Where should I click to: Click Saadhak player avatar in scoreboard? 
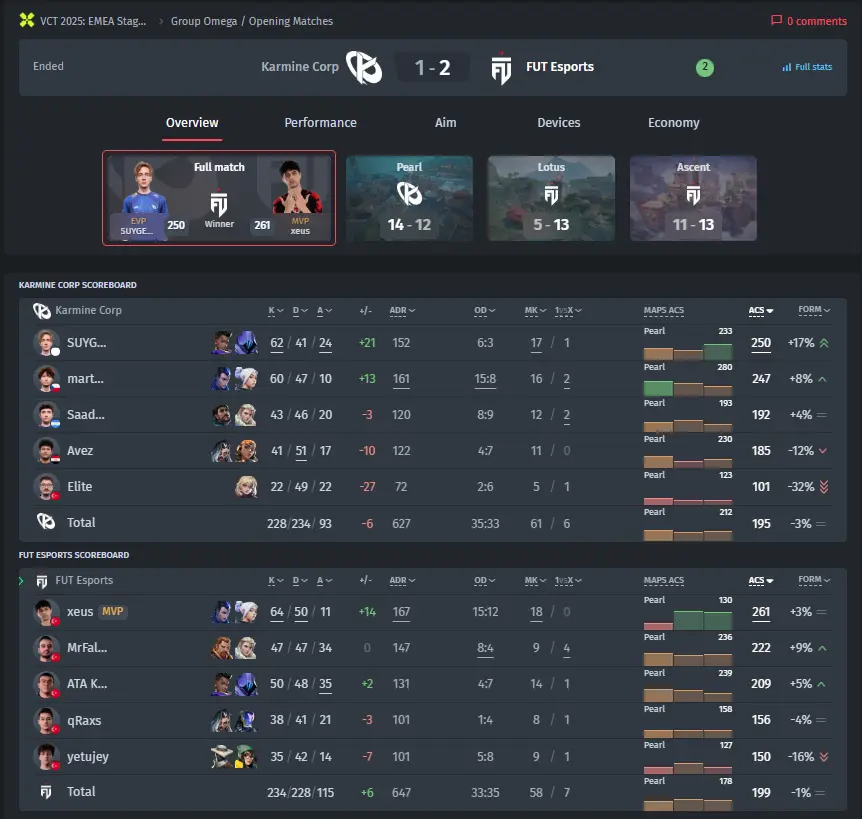click(x=46, y=414)
